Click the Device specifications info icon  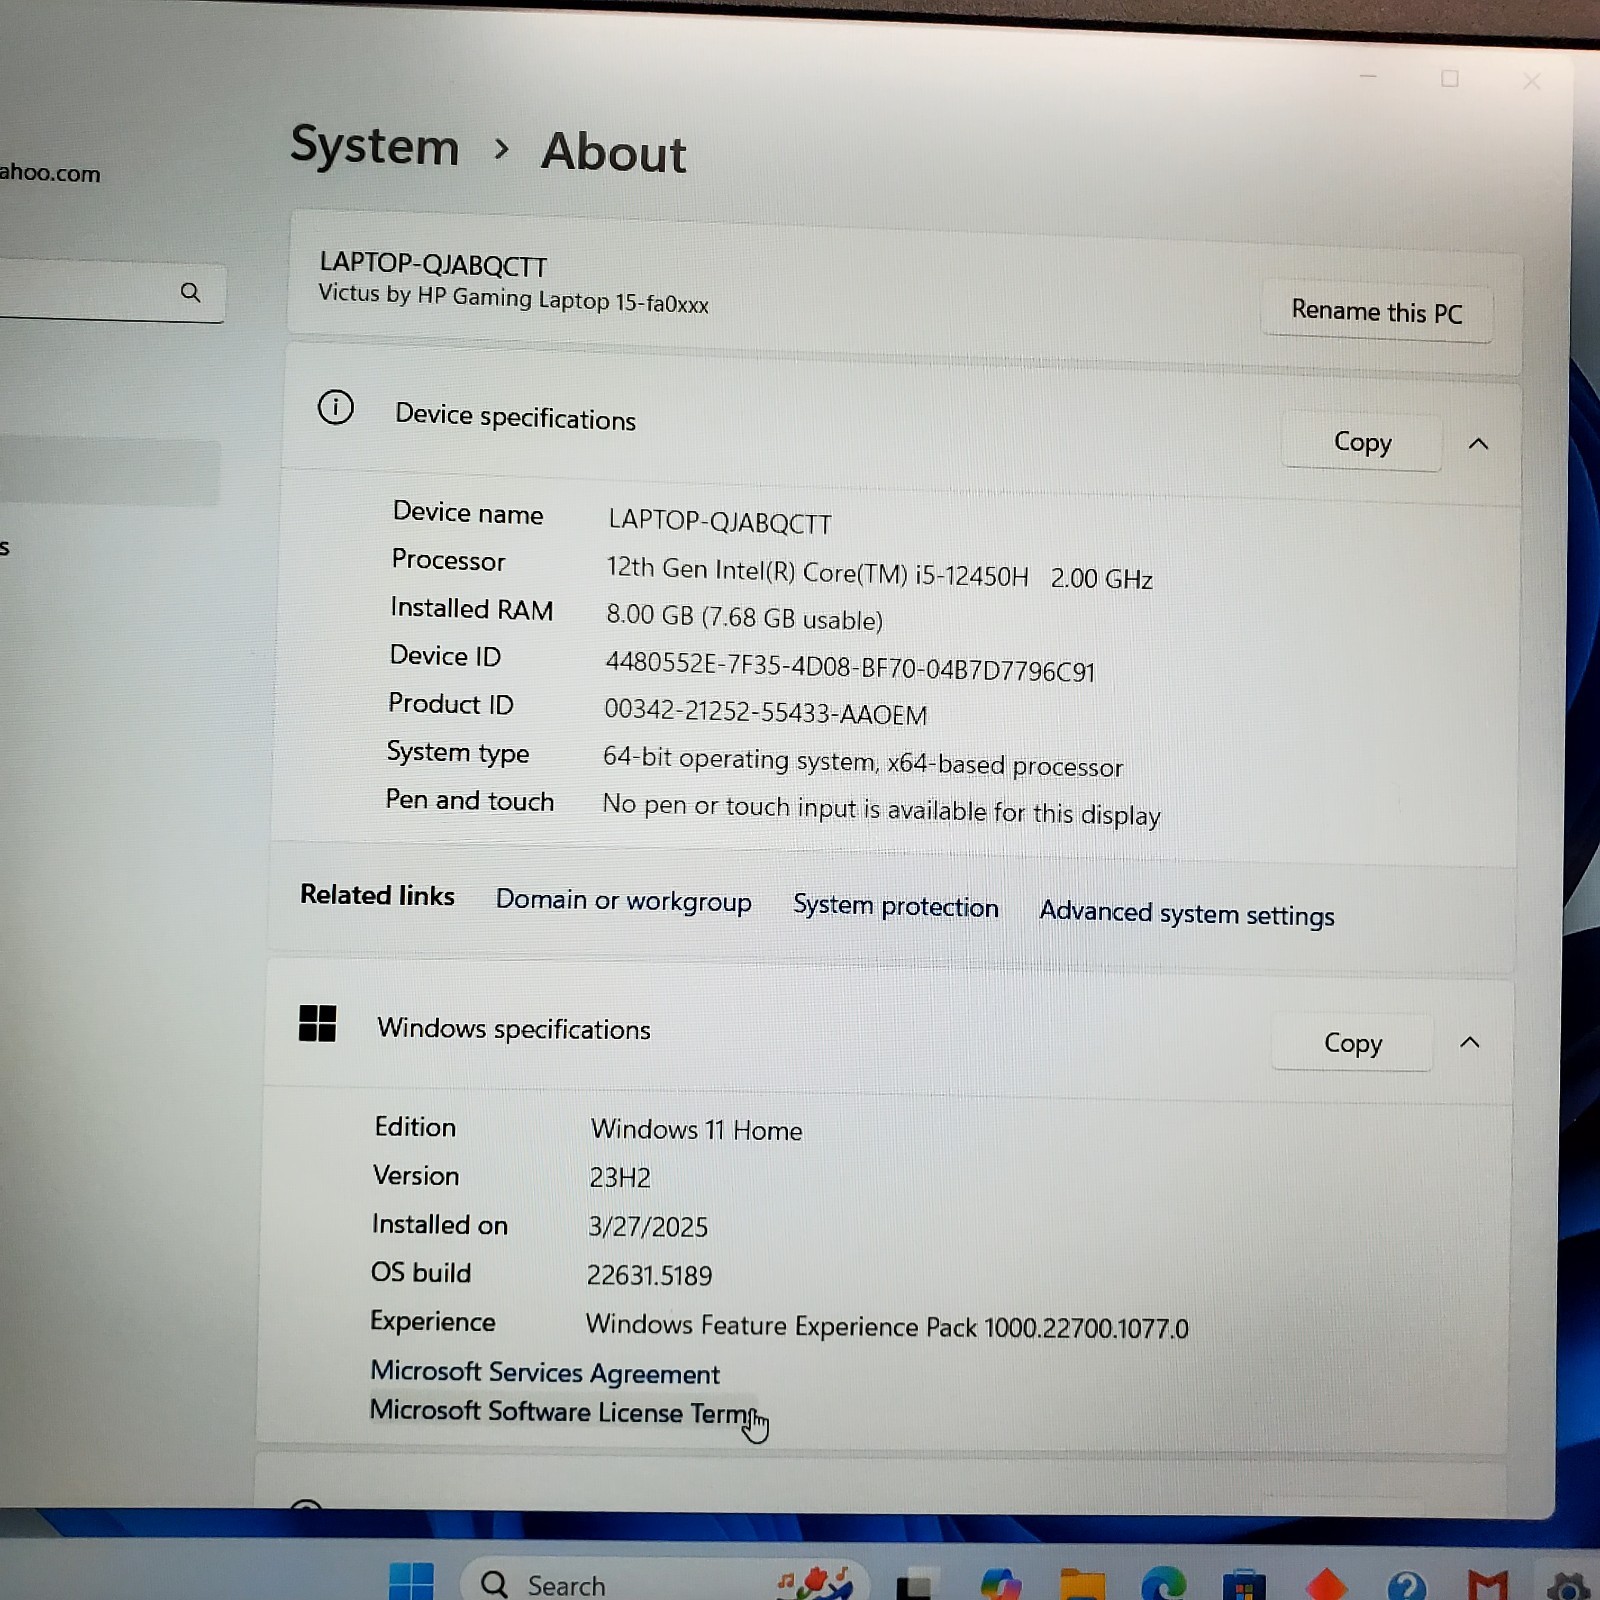pos(335,408)
